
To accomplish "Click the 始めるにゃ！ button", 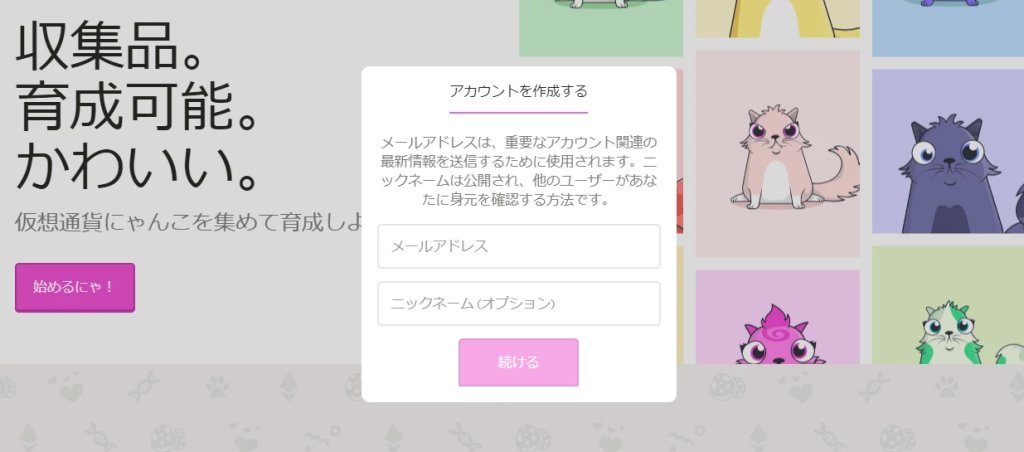I will (75, 287).
